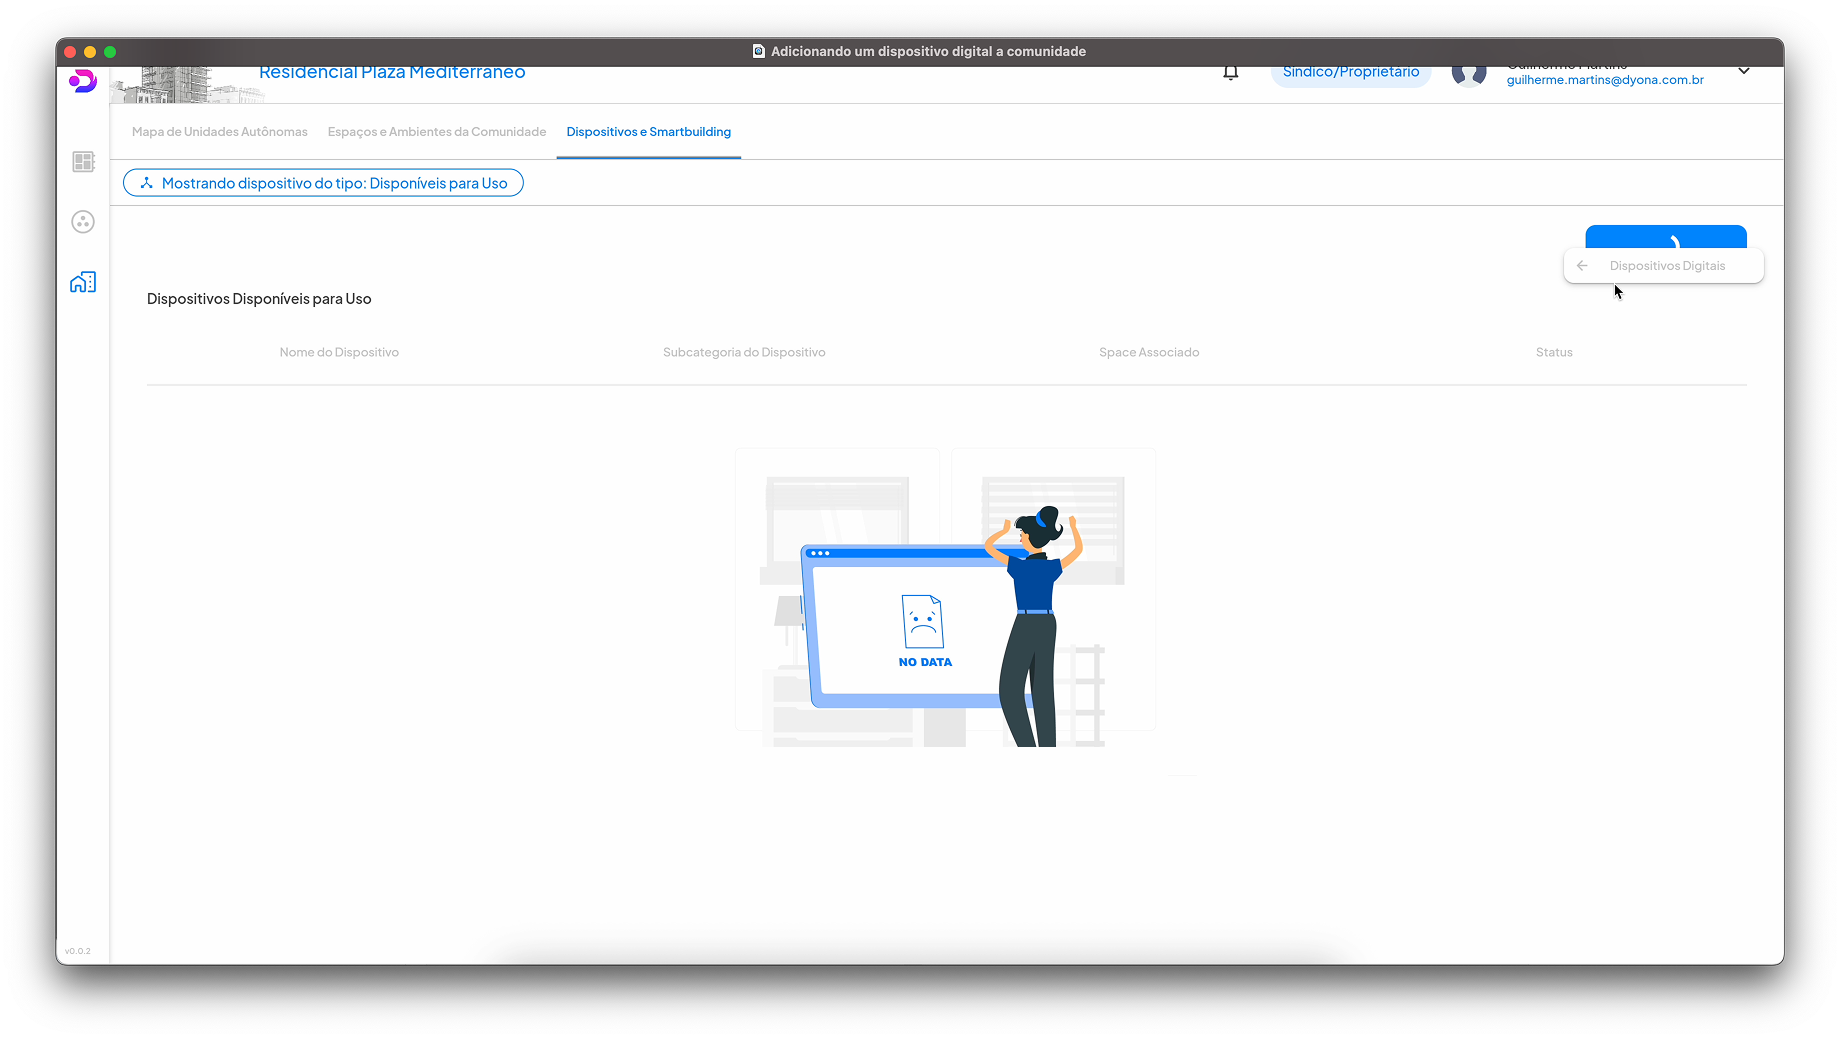Image resolution: width=1840 pixels, height=1039 pixels.
Task: Click the blue loading button
Action: coord(1665,237)
